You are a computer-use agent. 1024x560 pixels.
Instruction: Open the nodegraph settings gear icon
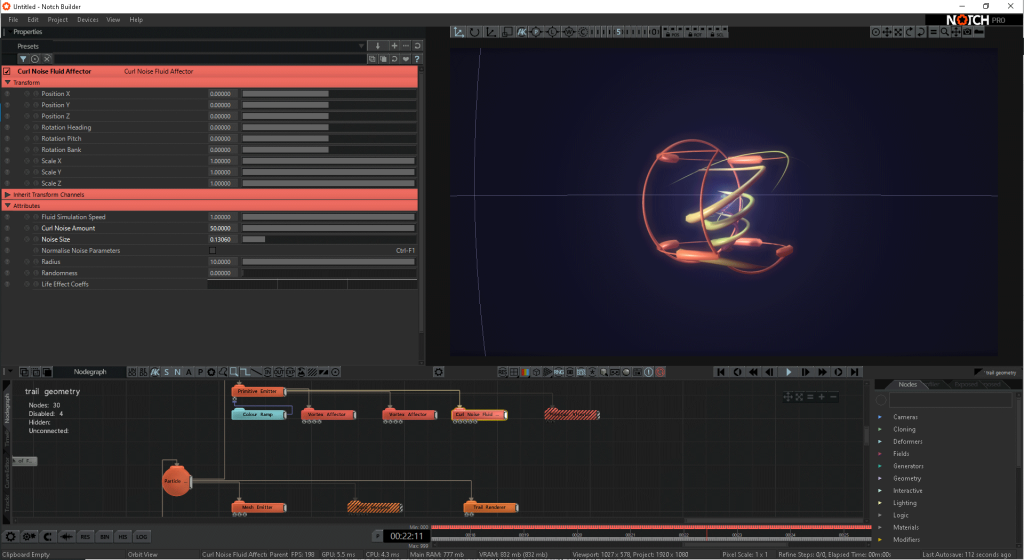[x=437, y=372]
